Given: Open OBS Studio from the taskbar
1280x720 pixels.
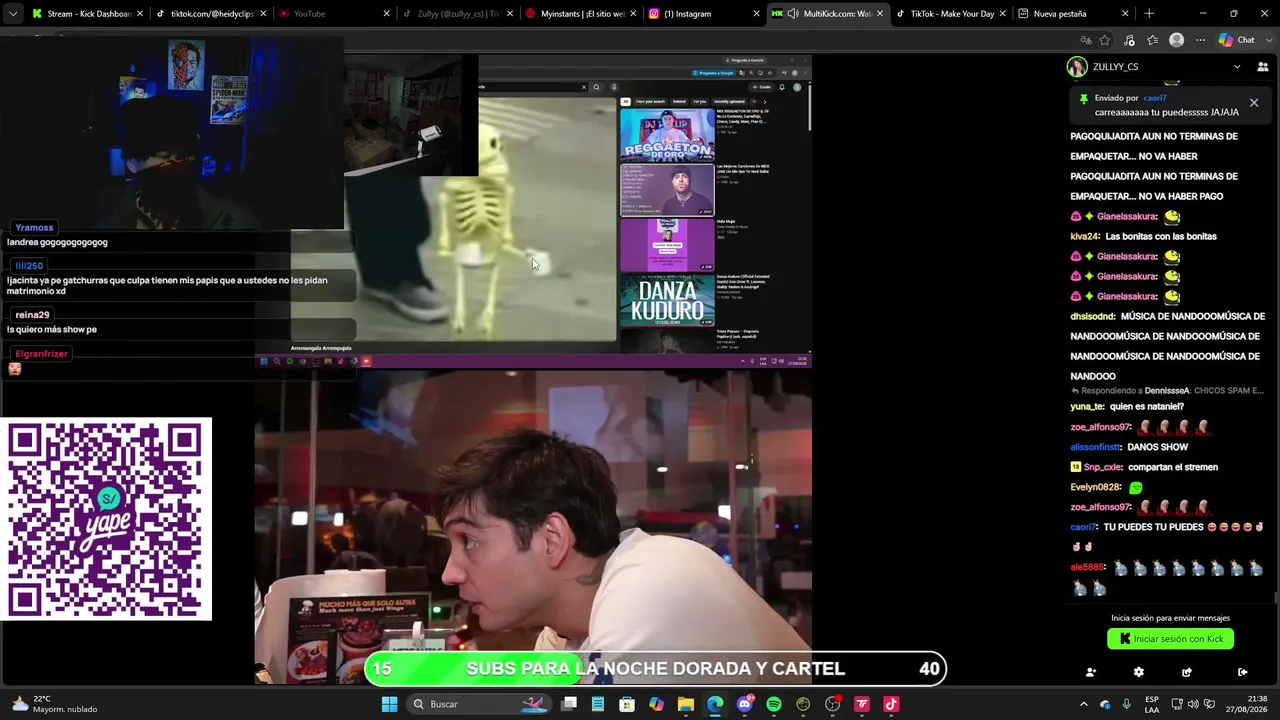Looking at the screenshot, I should [x=832, y=704].
